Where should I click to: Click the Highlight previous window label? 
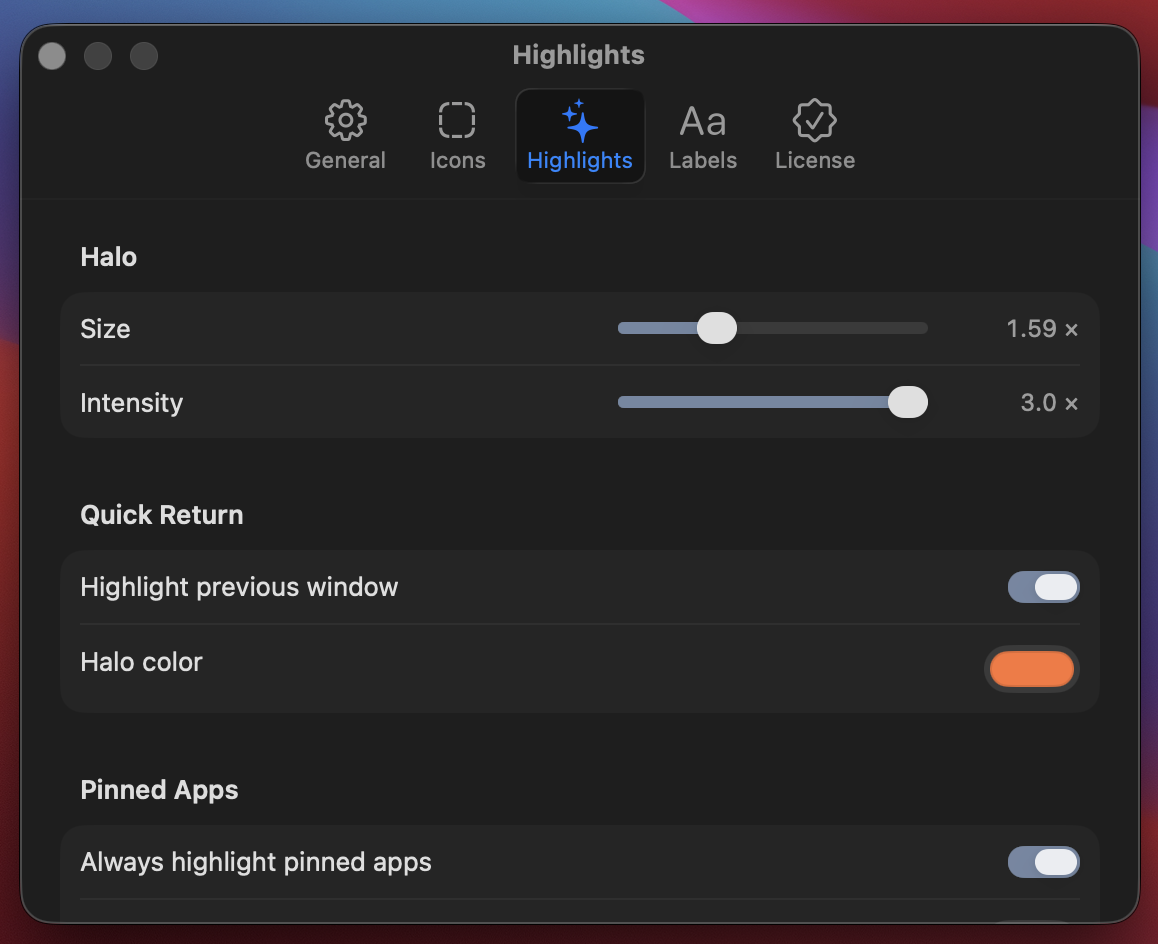239,587
